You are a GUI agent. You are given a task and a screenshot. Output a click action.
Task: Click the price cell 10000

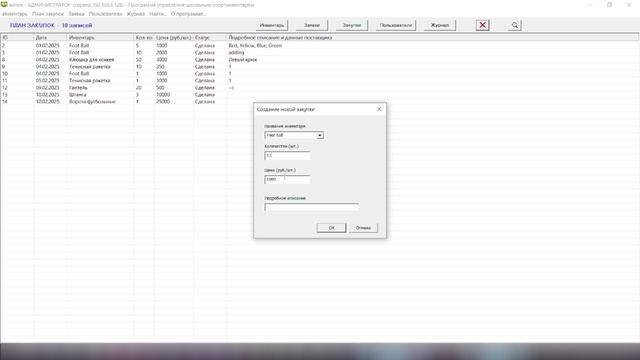click(x=163, y=95)
